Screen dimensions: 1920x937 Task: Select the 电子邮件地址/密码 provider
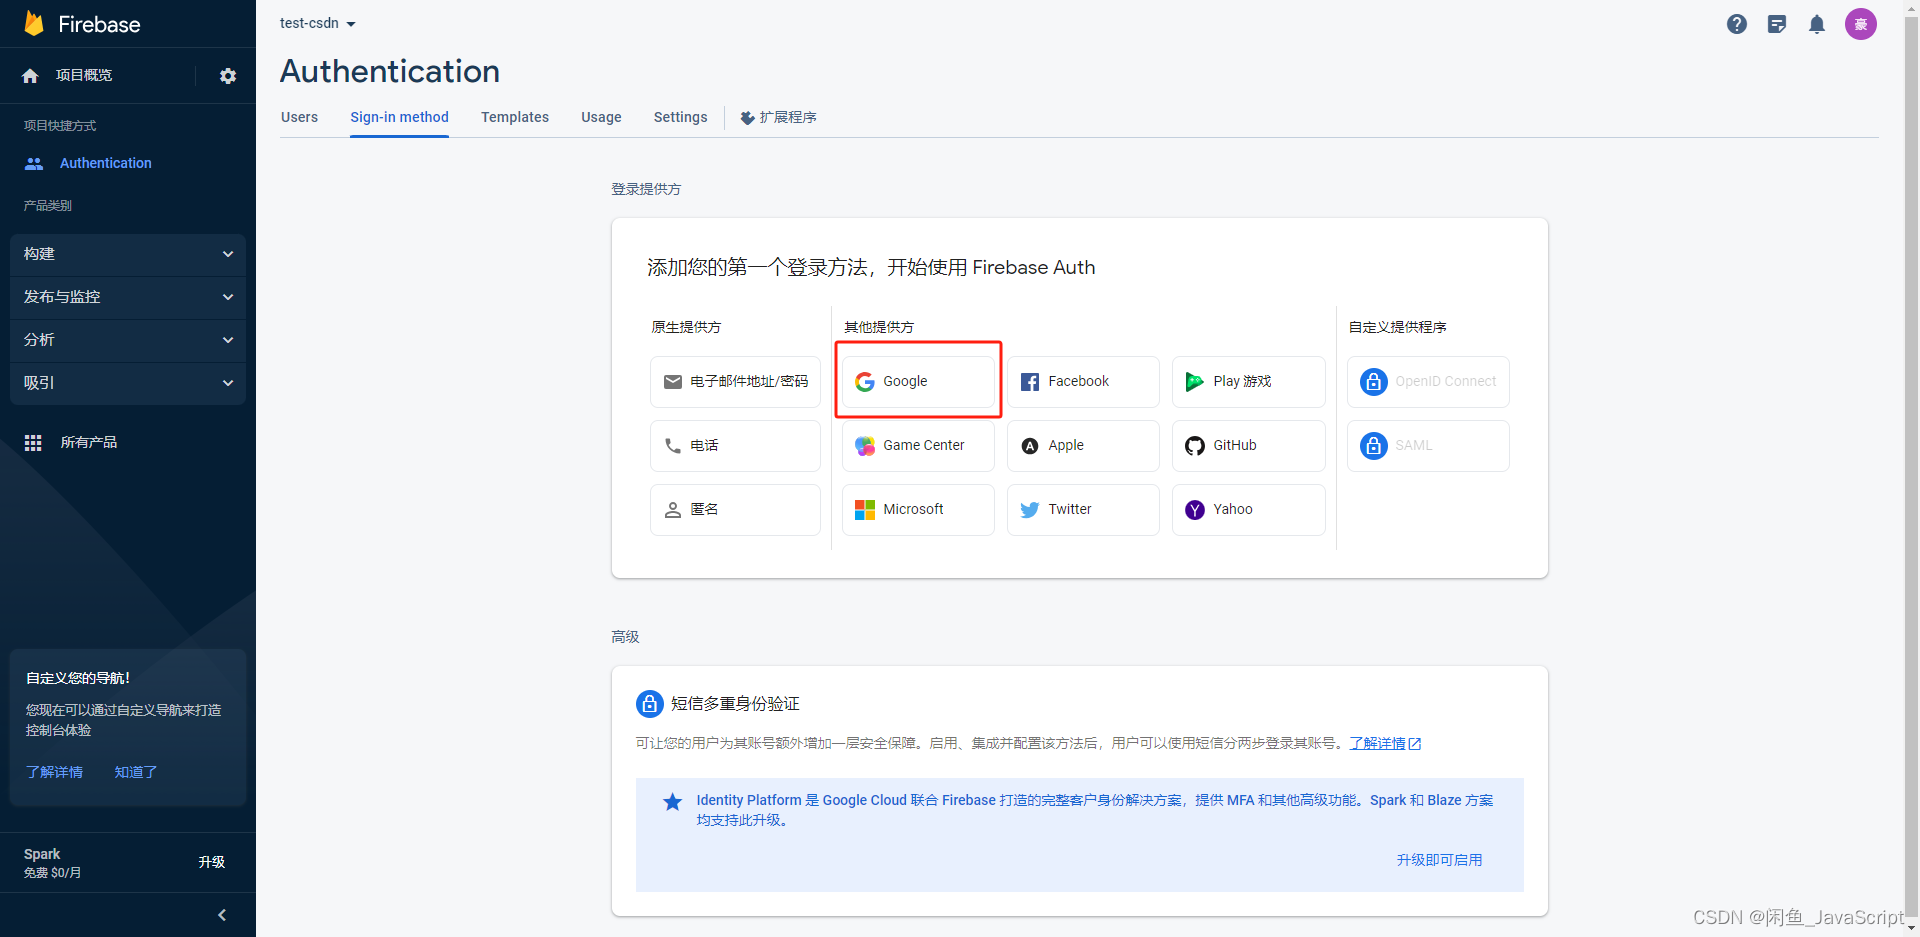point(735,381)
